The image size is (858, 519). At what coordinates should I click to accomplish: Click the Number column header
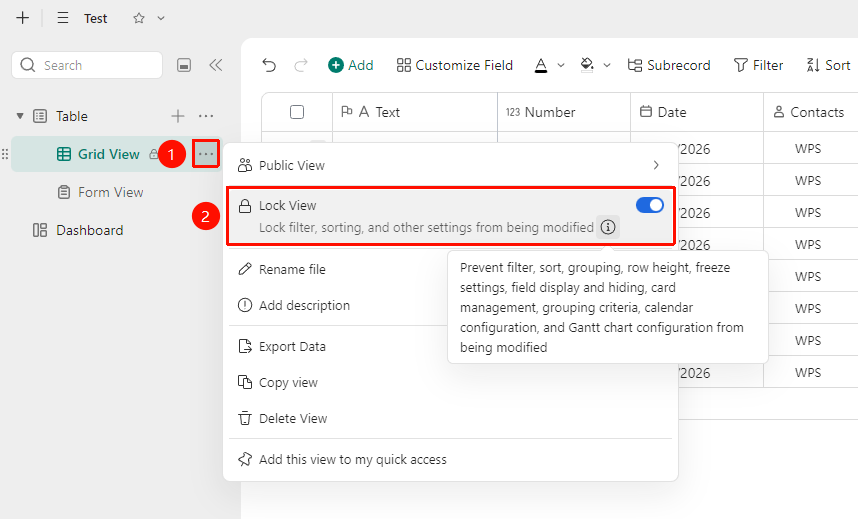point(564,112)
